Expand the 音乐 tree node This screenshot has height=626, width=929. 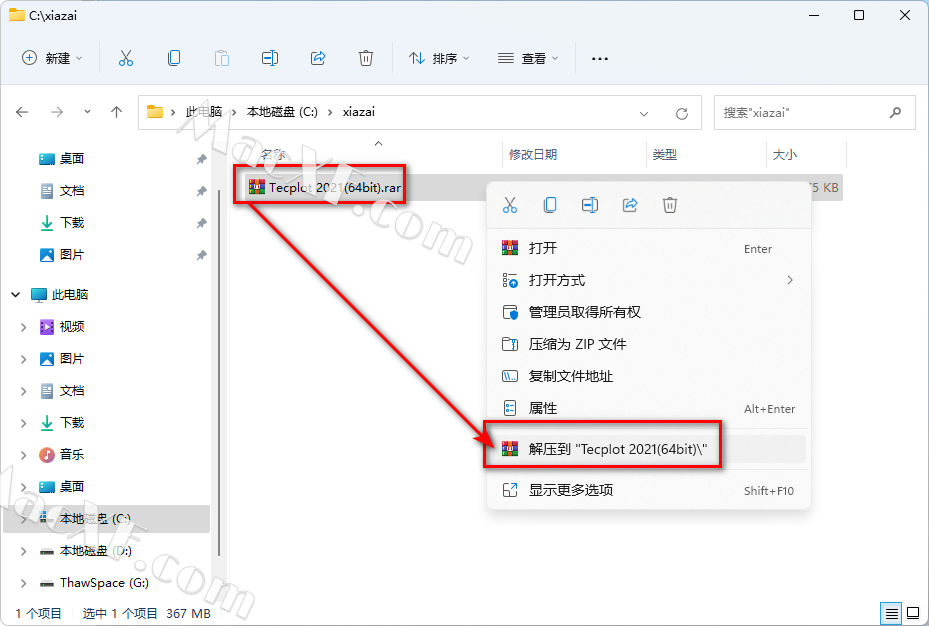(x=24, y=455)
